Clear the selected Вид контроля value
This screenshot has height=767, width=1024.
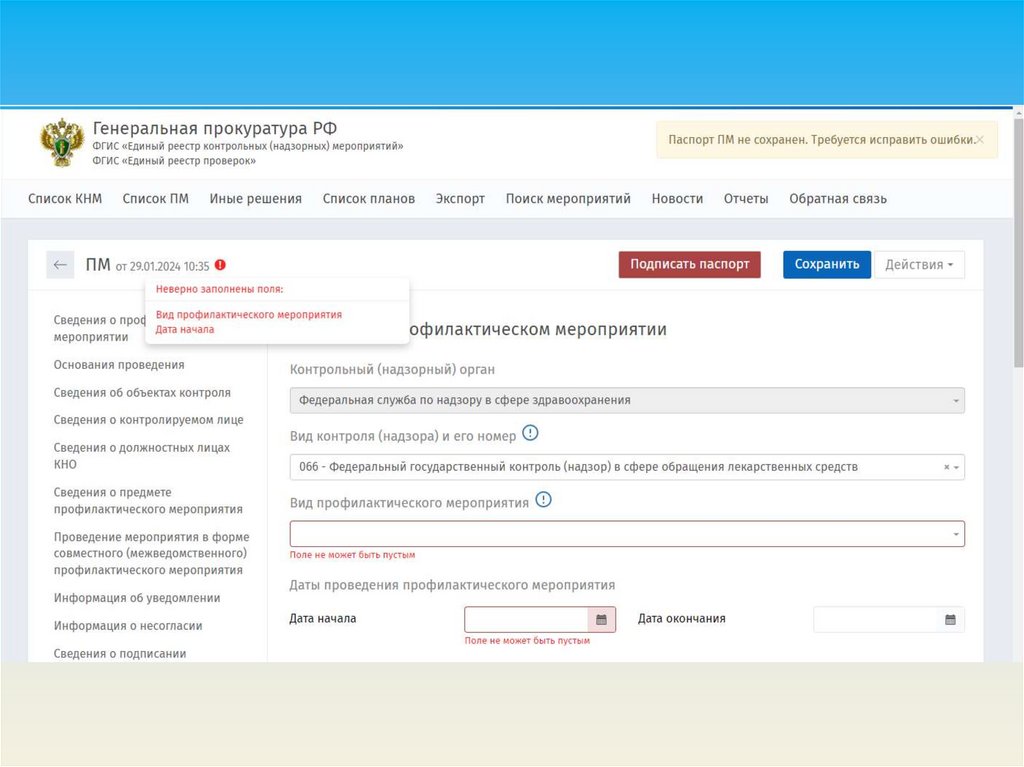[x=946, y=467]
